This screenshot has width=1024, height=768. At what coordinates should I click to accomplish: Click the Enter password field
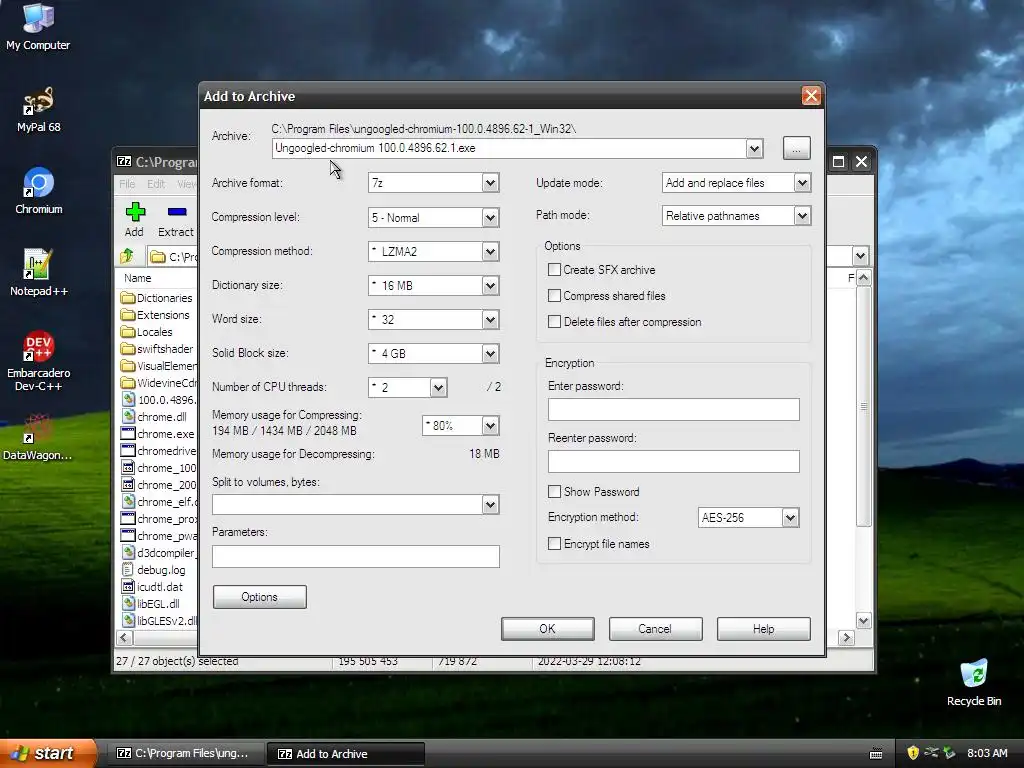[673, 409]
